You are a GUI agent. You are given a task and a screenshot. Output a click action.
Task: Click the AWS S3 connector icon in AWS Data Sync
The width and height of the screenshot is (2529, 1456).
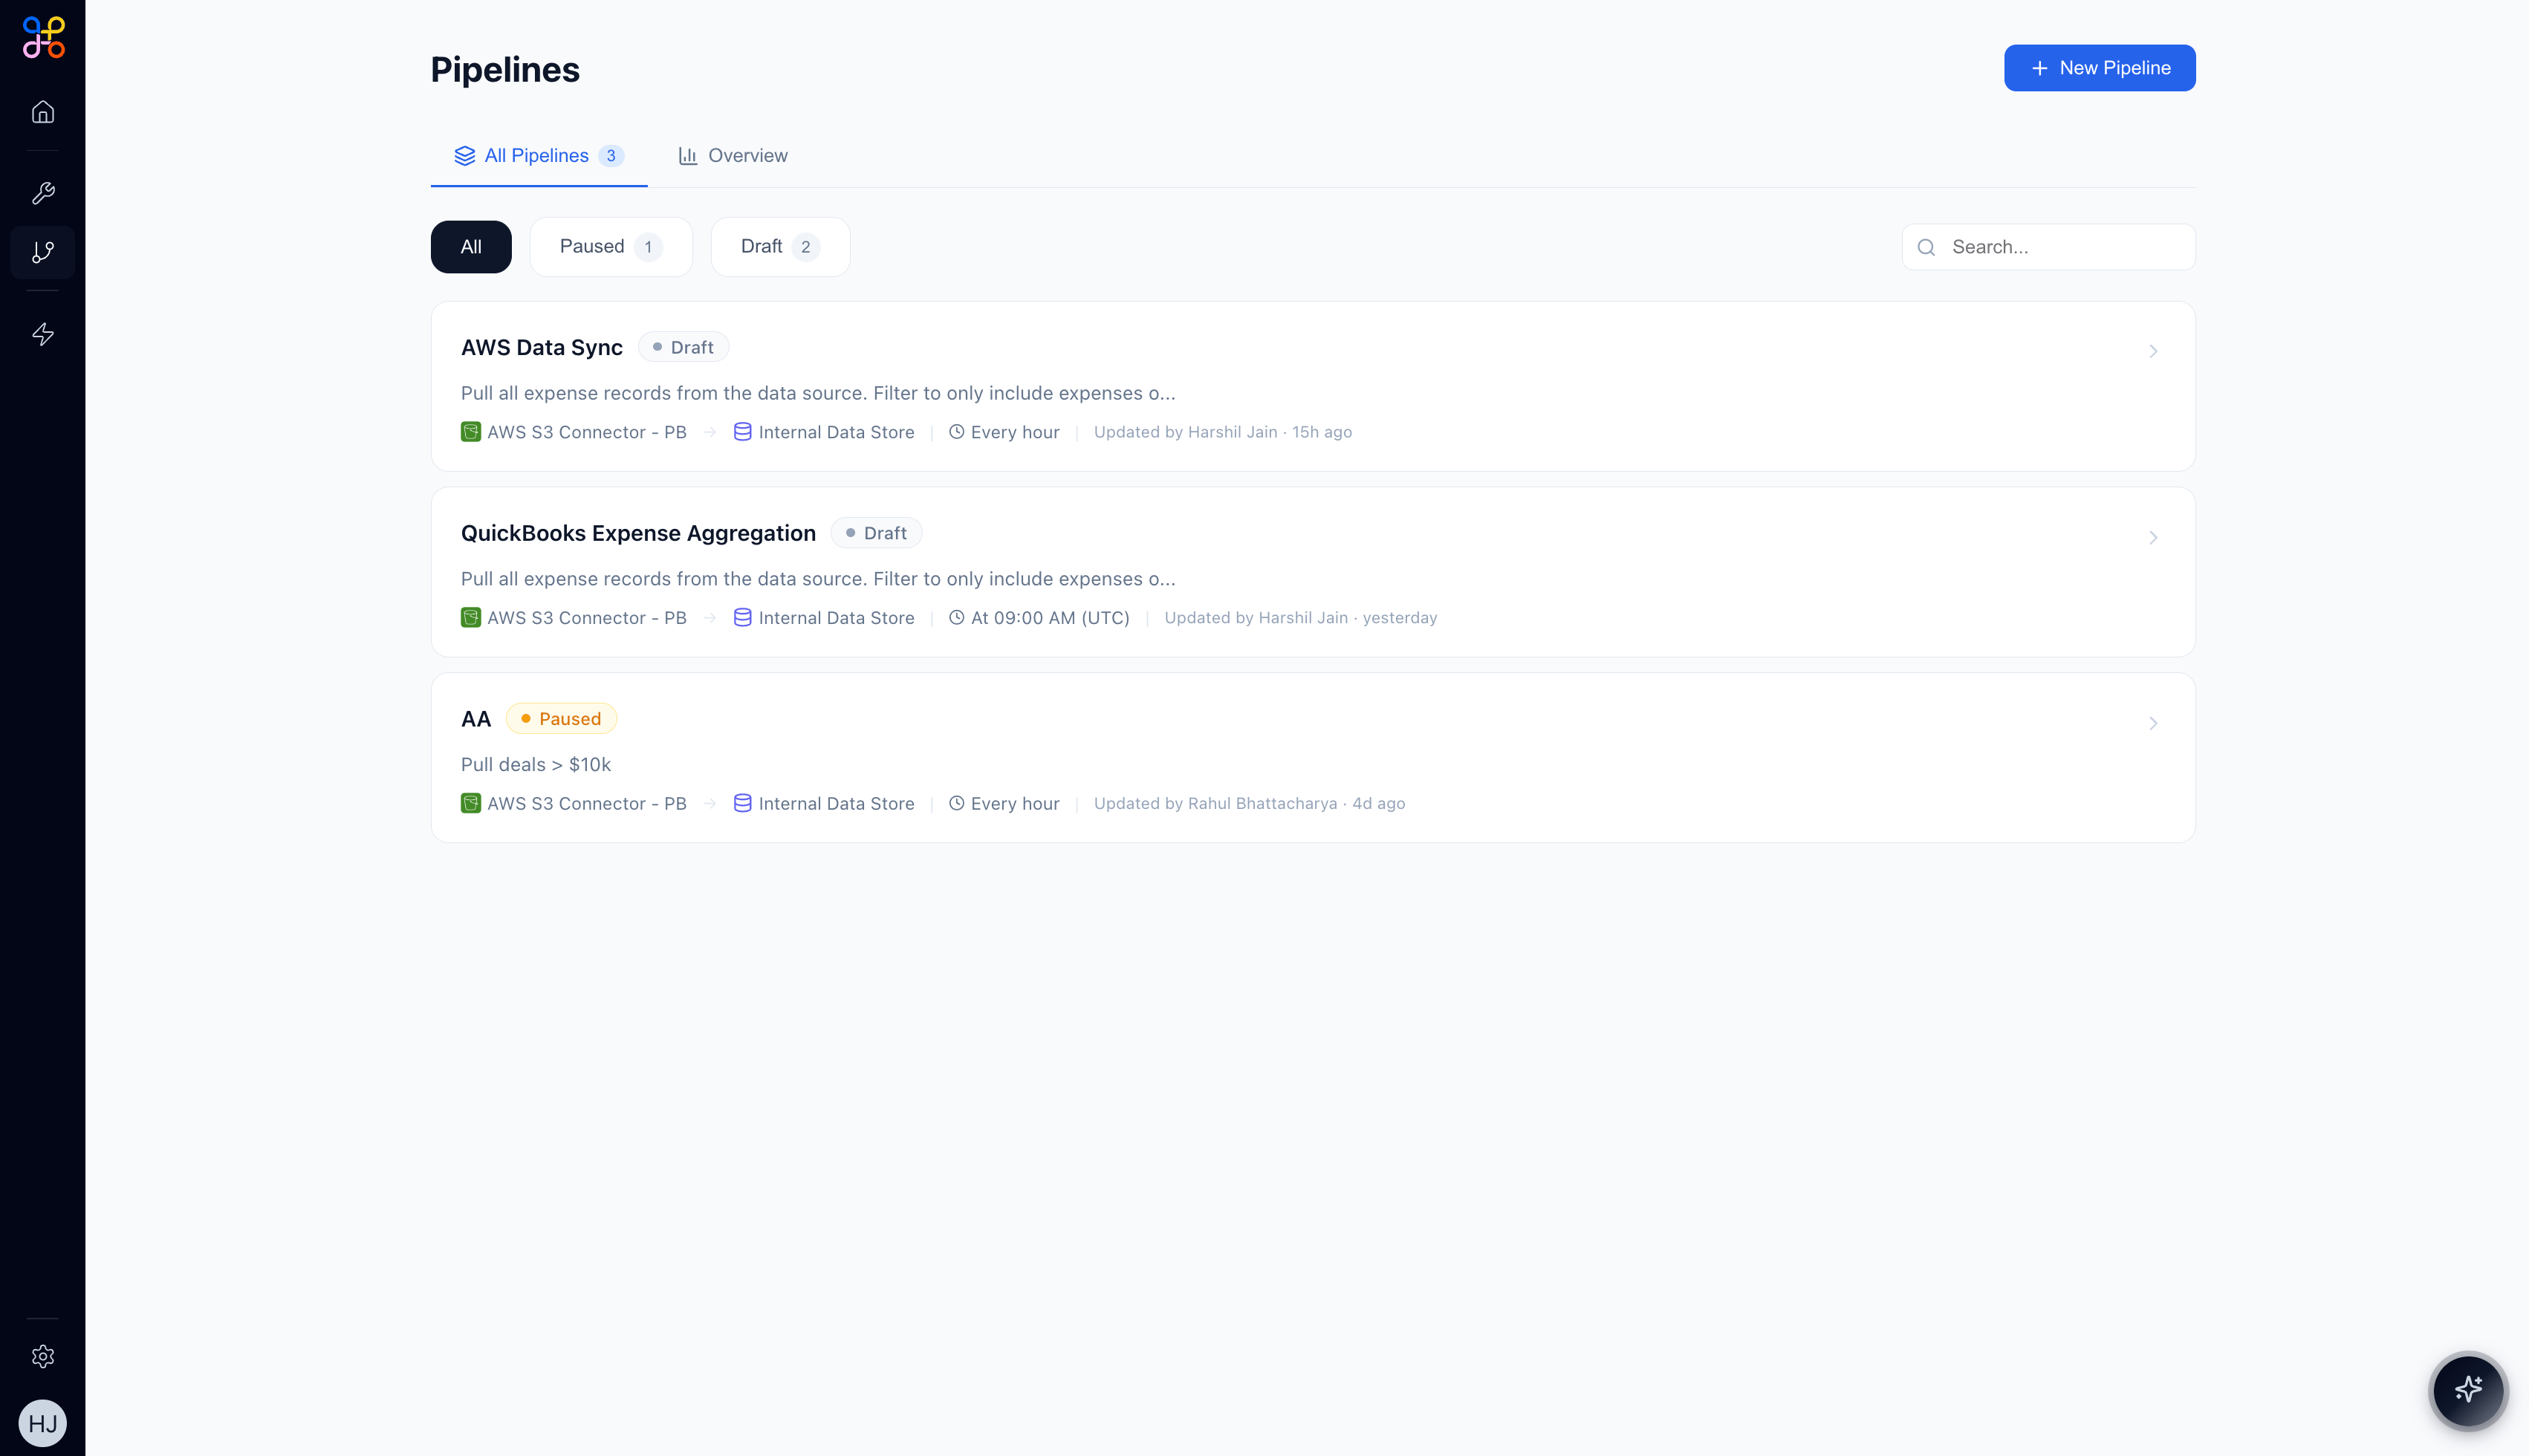pos(470,432)
